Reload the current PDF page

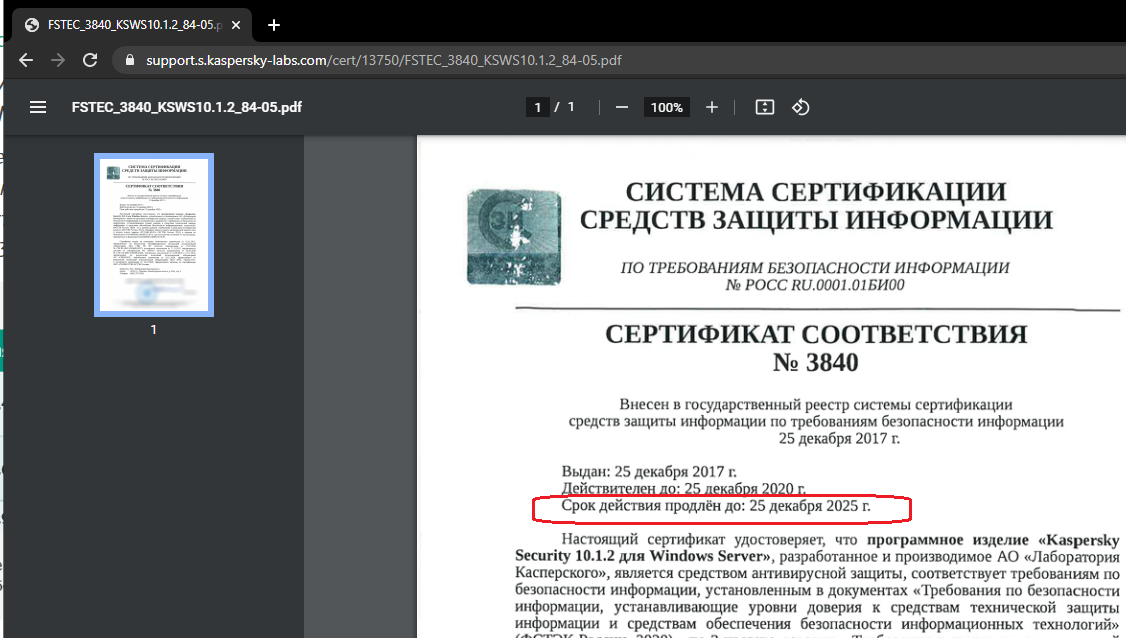90,60
